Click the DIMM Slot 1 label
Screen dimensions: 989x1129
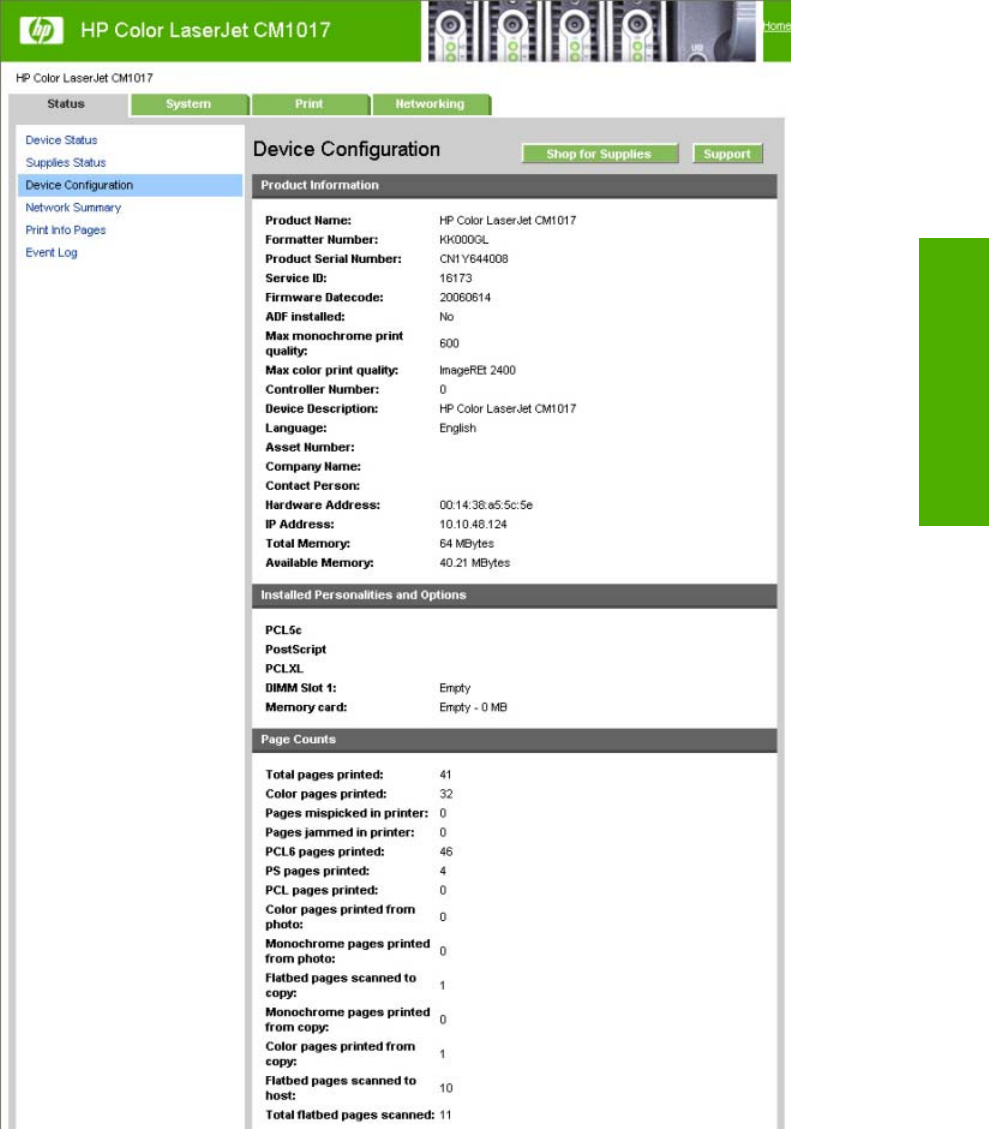[300, 688]
